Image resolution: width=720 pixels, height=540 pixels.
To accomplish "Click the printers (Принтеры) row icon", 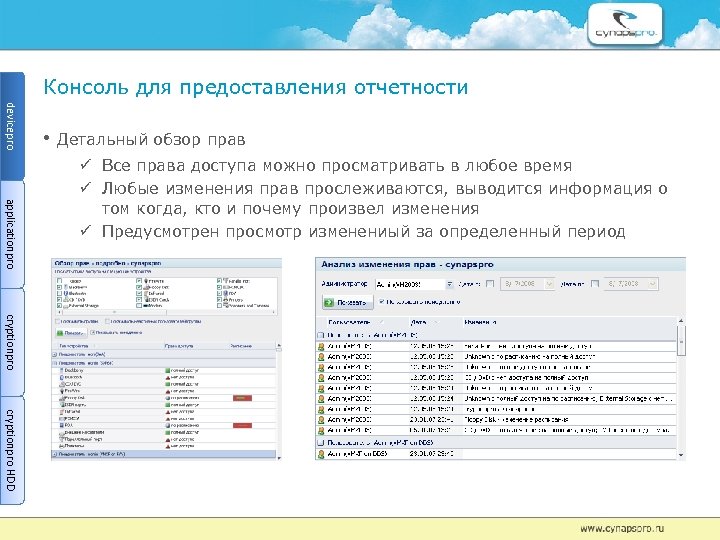I will click(62, 446).
